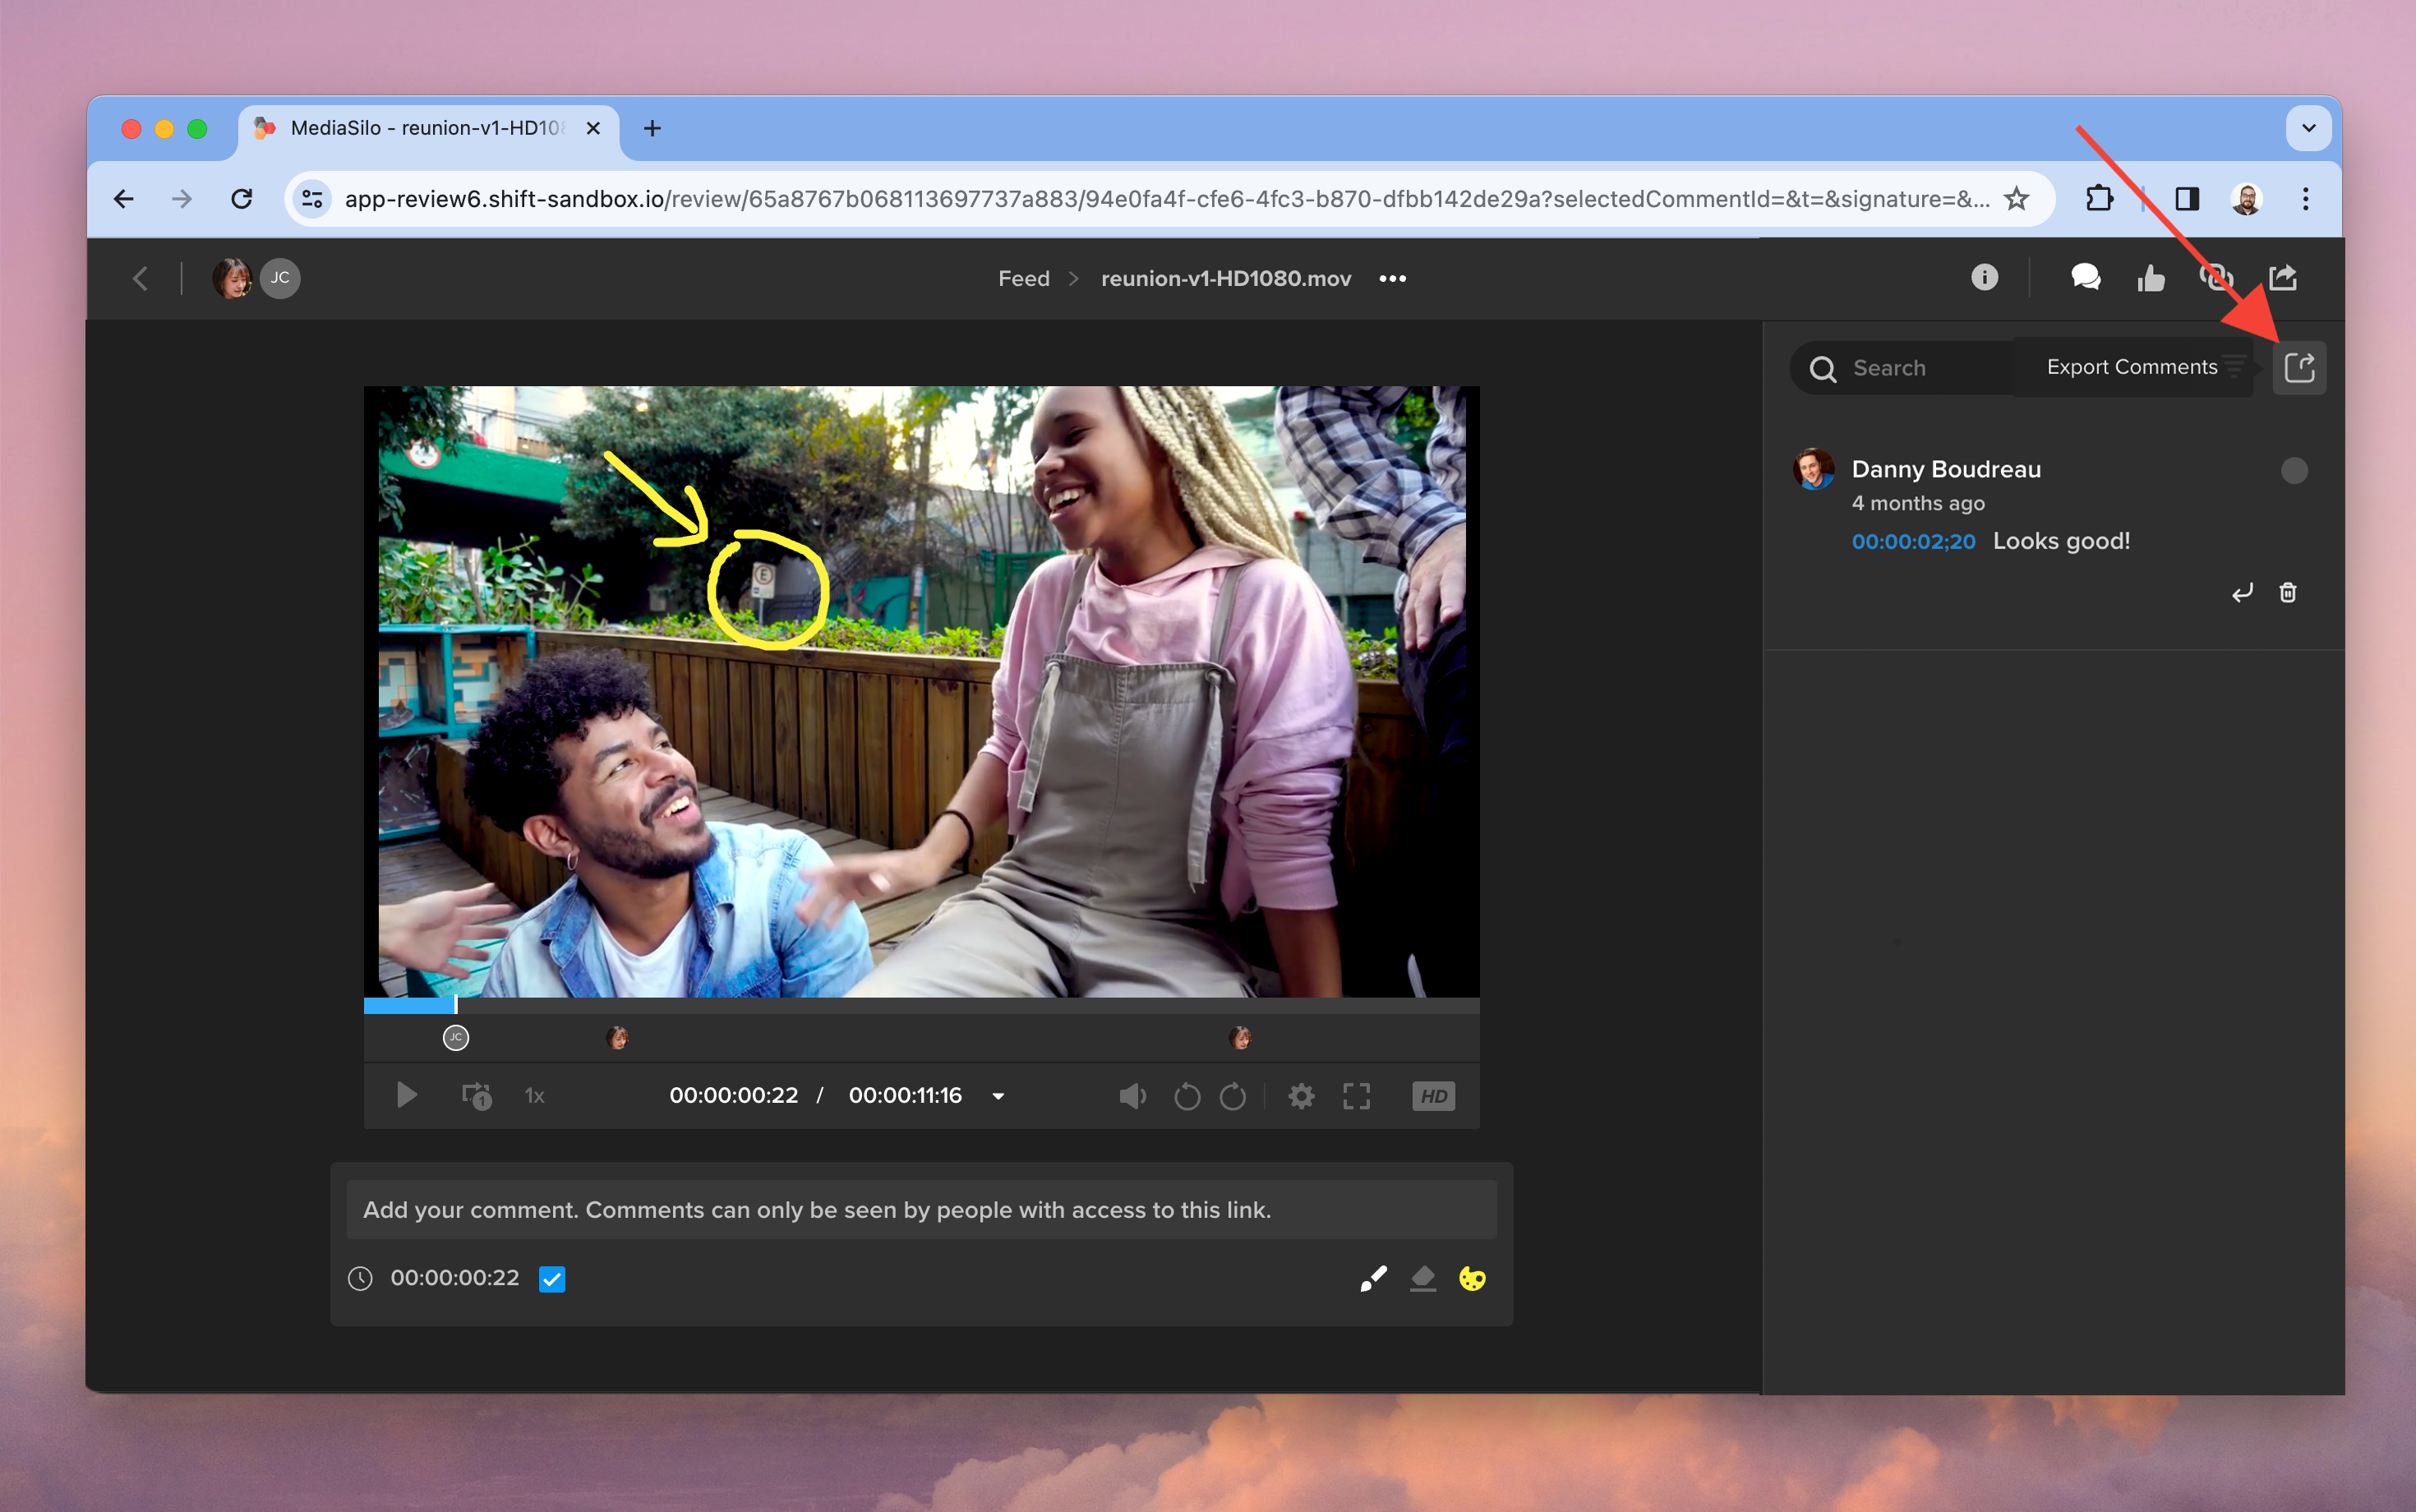Image resolution: width=2416 pixels, height=1512 pixels.
Task: Delete Danny Boudreau's comment with trash icon
Action: click(2287, 593)
